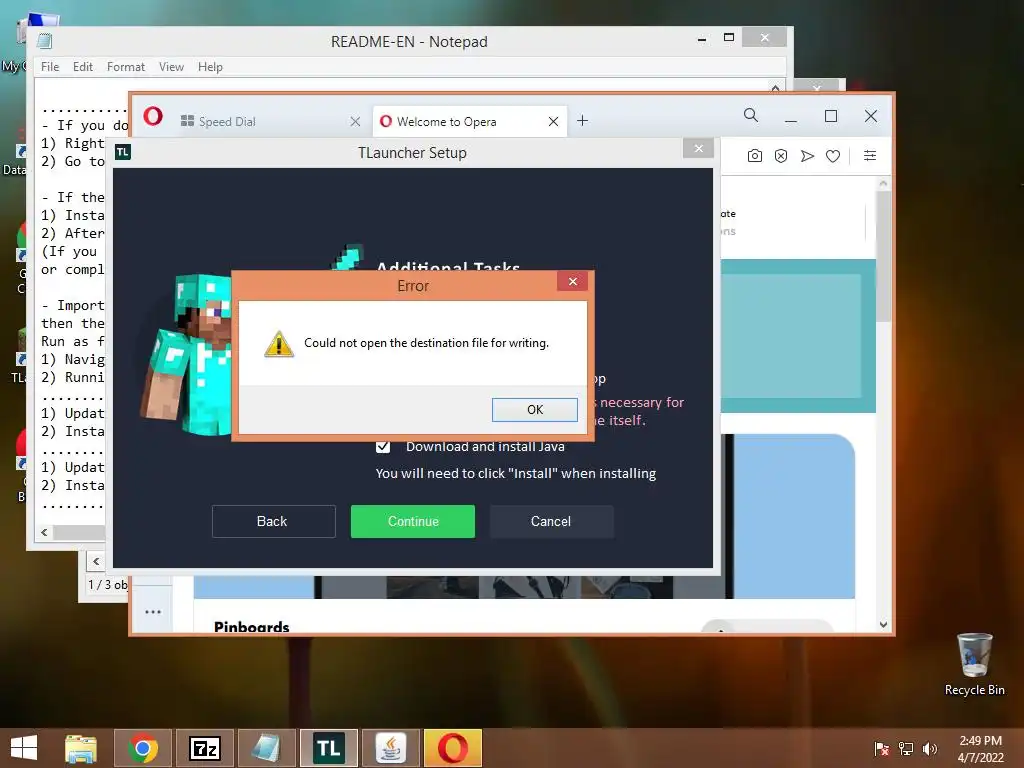
Task: Open Notepad Help menu
Action: click(x=210, y=67)
